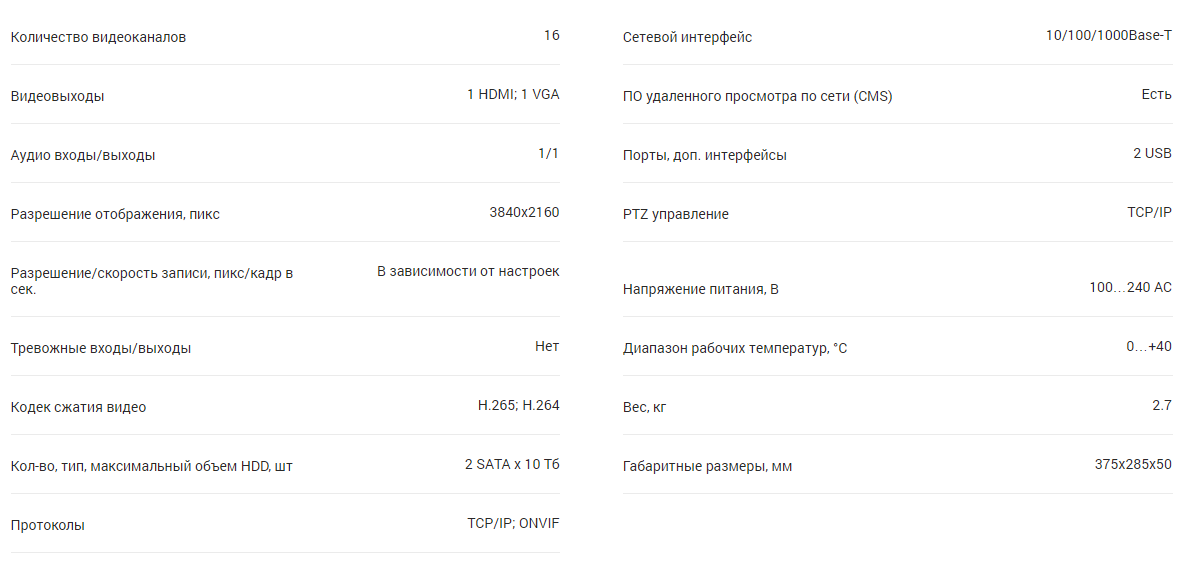Click 'Диапазон рабочих температур, °C' label
Viewport: 1189px width, 564px height.
[x=736, y=349]
